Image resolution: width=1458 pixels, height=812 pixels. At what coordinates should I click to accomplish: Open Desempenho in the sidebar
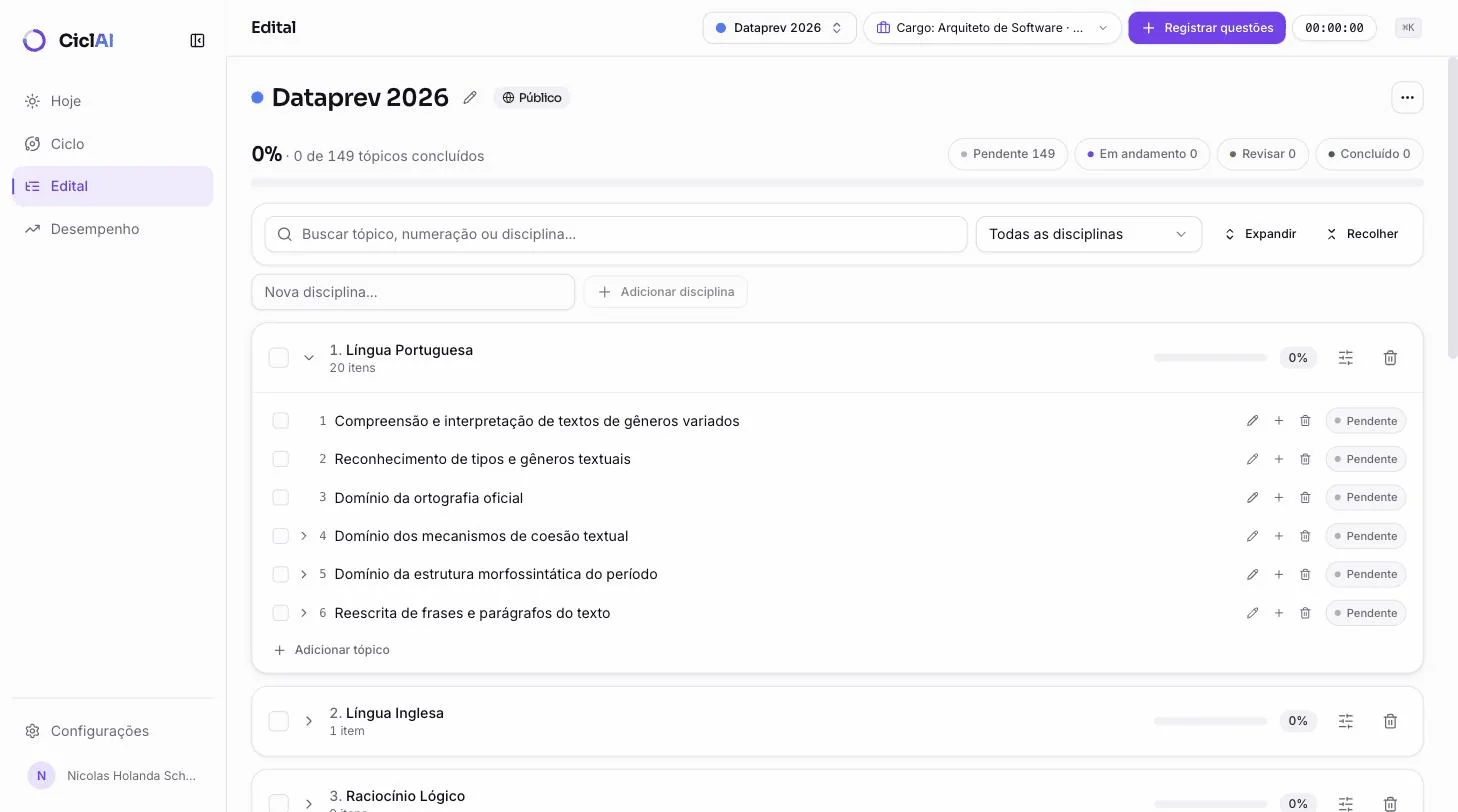(112, 229)
